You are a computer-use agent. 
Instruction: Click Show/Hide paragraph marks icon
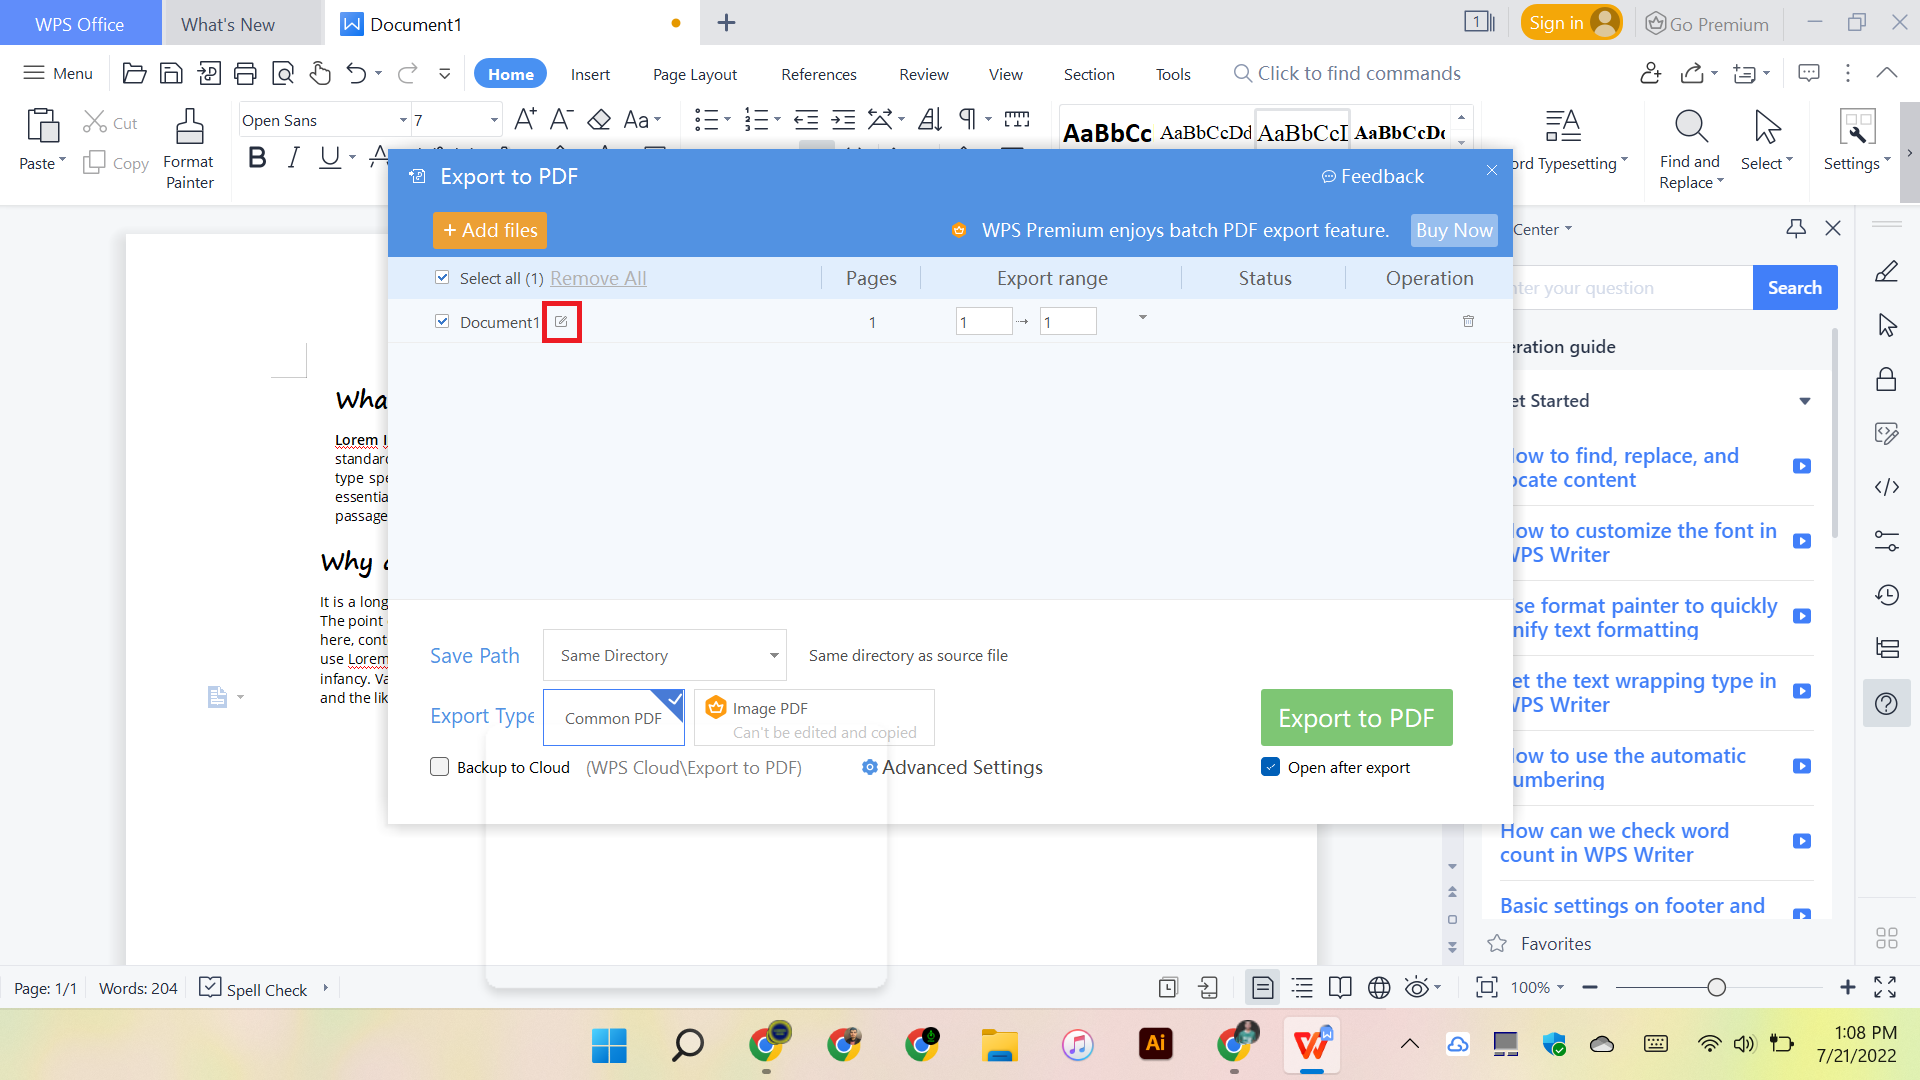pos(967,120)
